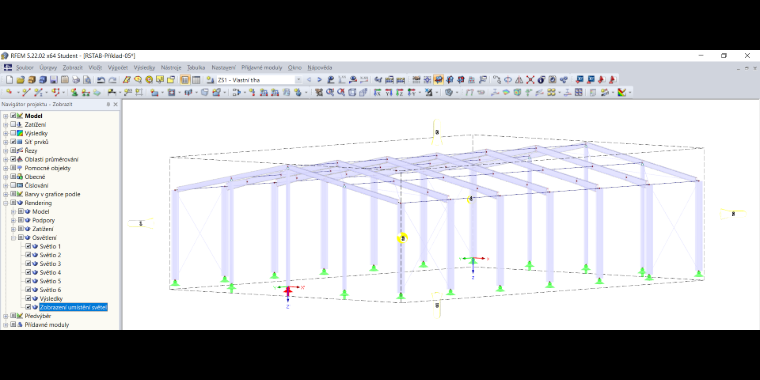Click the open folder icon in the toolbar

(20, 80)
